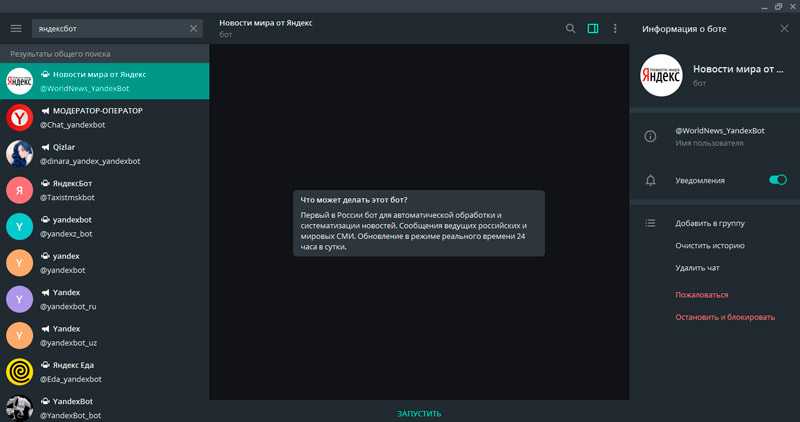Minimize the Telegram window

click(764, 7)
